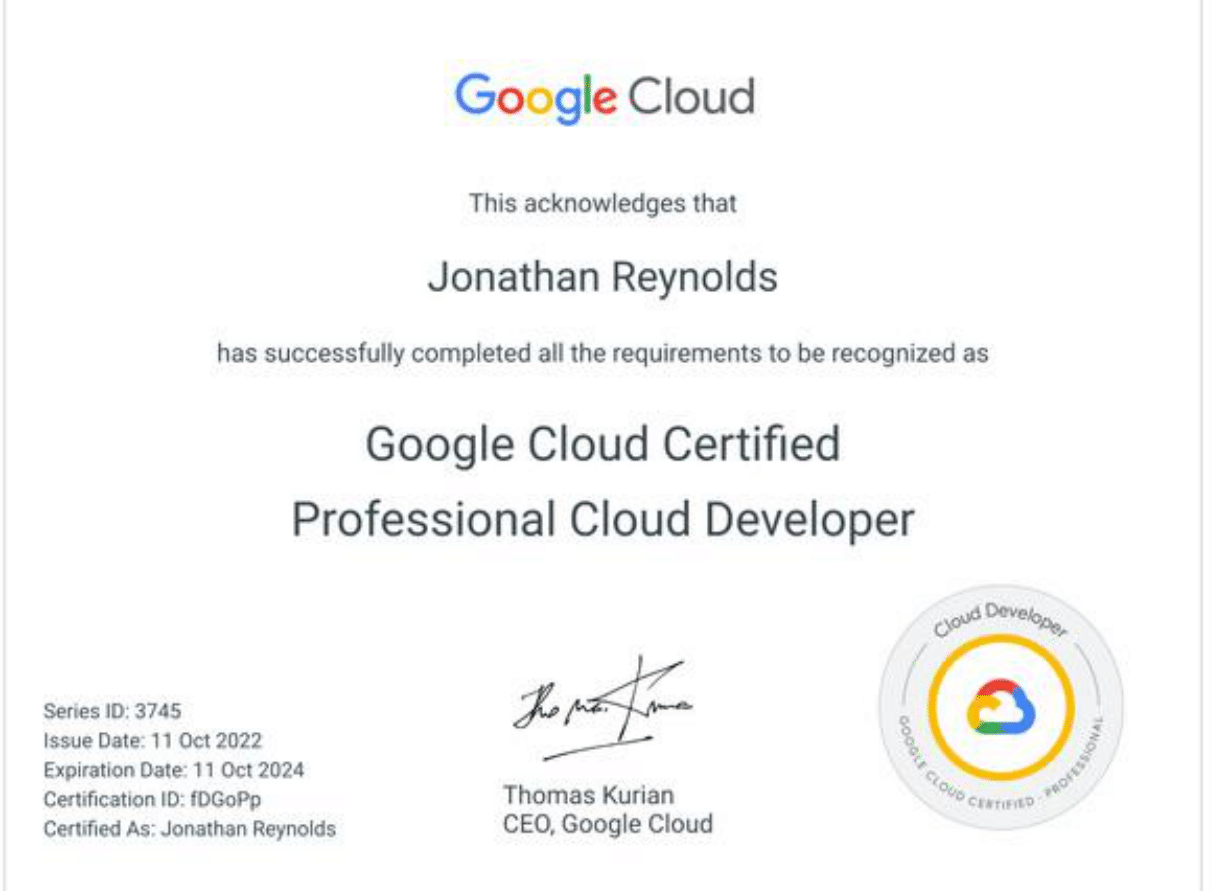Click the CEO, Google Cloud title text

point(608,824)
